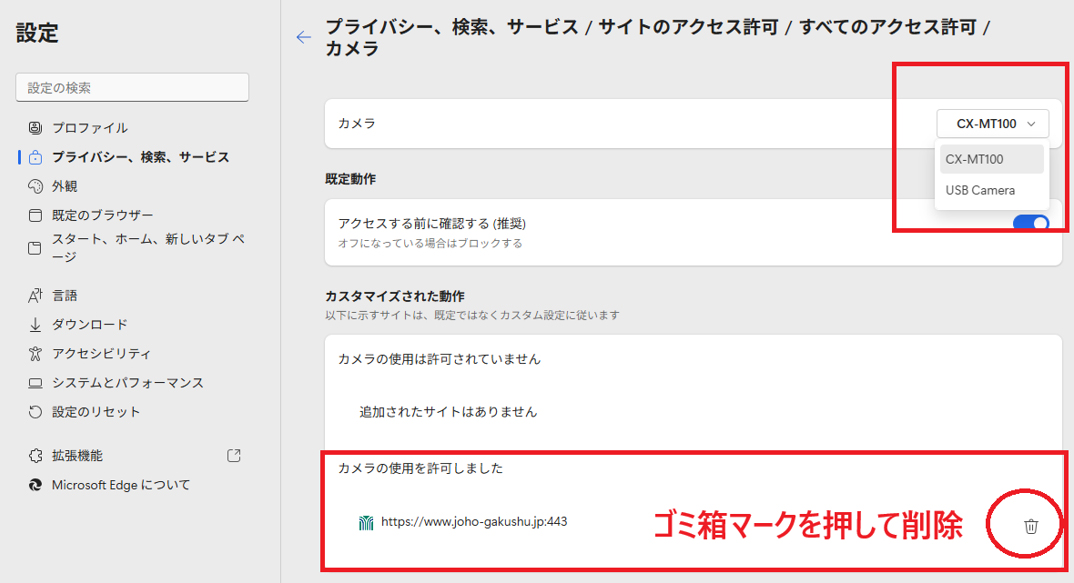
Task: Click the 設定の検索 search field
Action: [132, 88]
